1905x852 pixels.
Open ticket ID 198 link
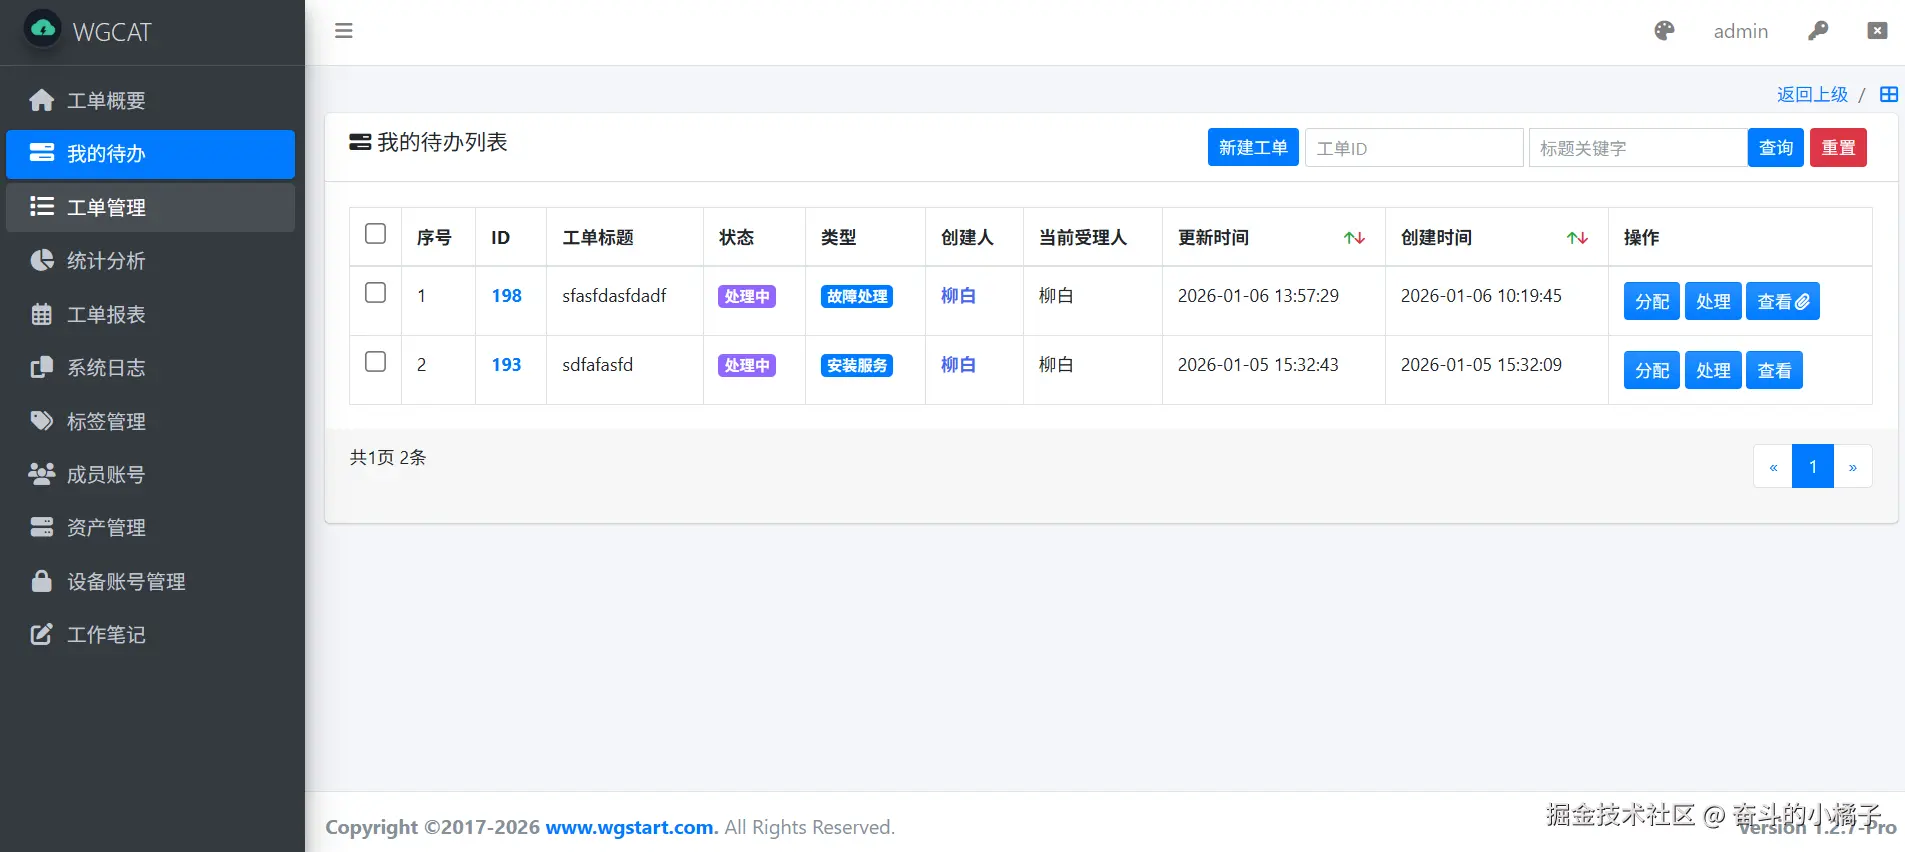click(x=506, y=296)
